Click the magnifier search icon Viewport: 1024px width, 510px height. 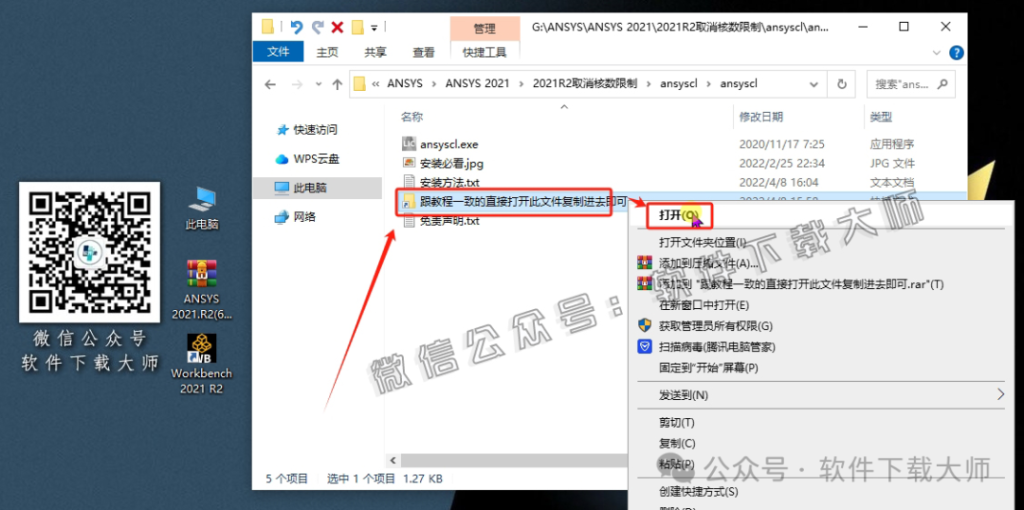pyautogui.click(x=942, y=84)
